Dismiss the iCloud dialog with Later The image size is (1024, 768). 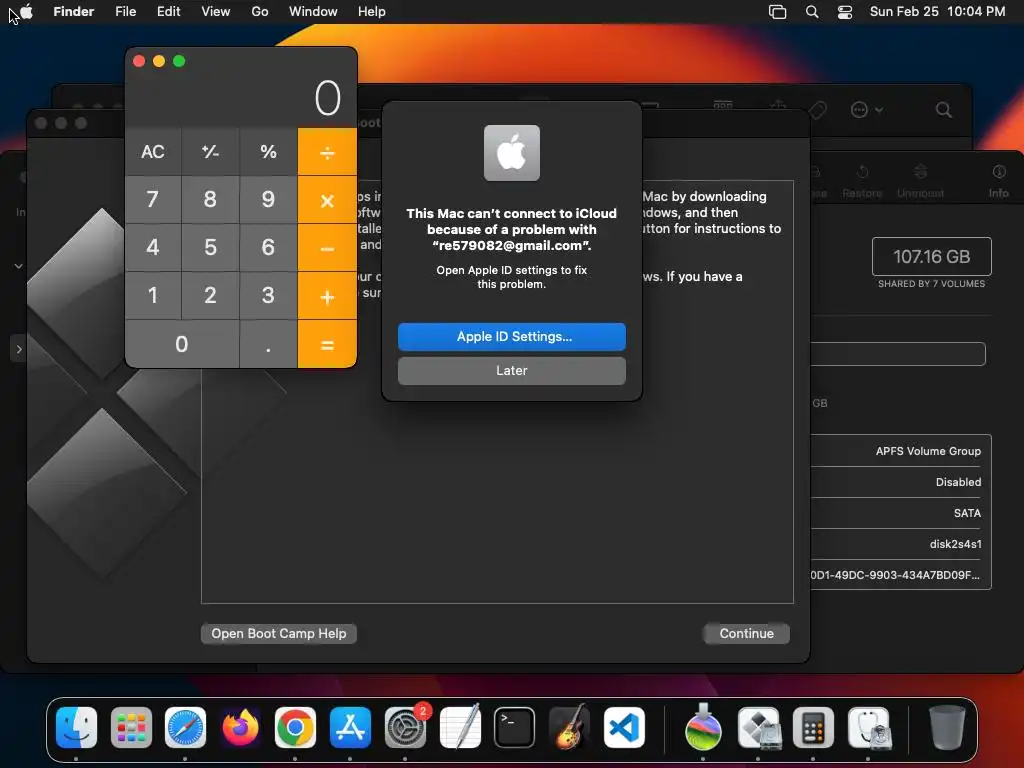click(x=511, y=370)
